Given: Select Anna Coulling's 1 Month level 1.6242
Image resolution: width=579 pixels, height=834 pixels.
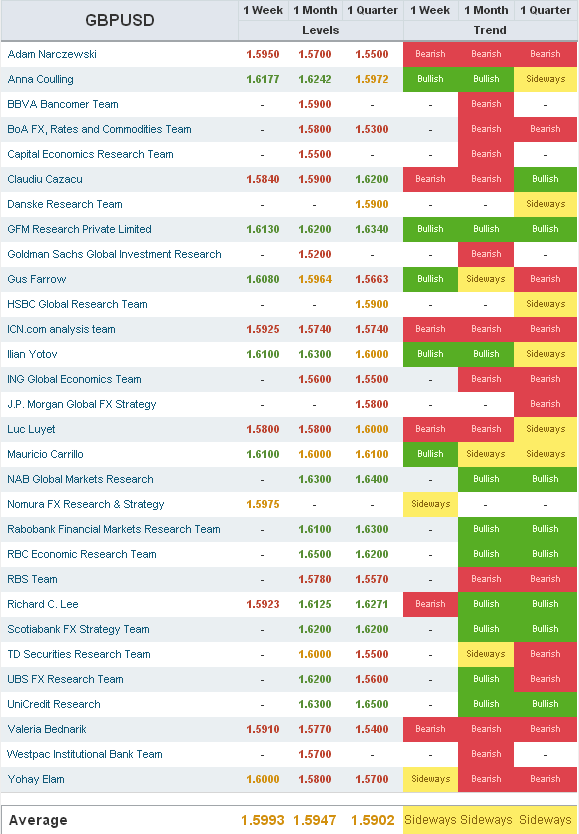Looking at the screenshot, I should coord(315,79).
